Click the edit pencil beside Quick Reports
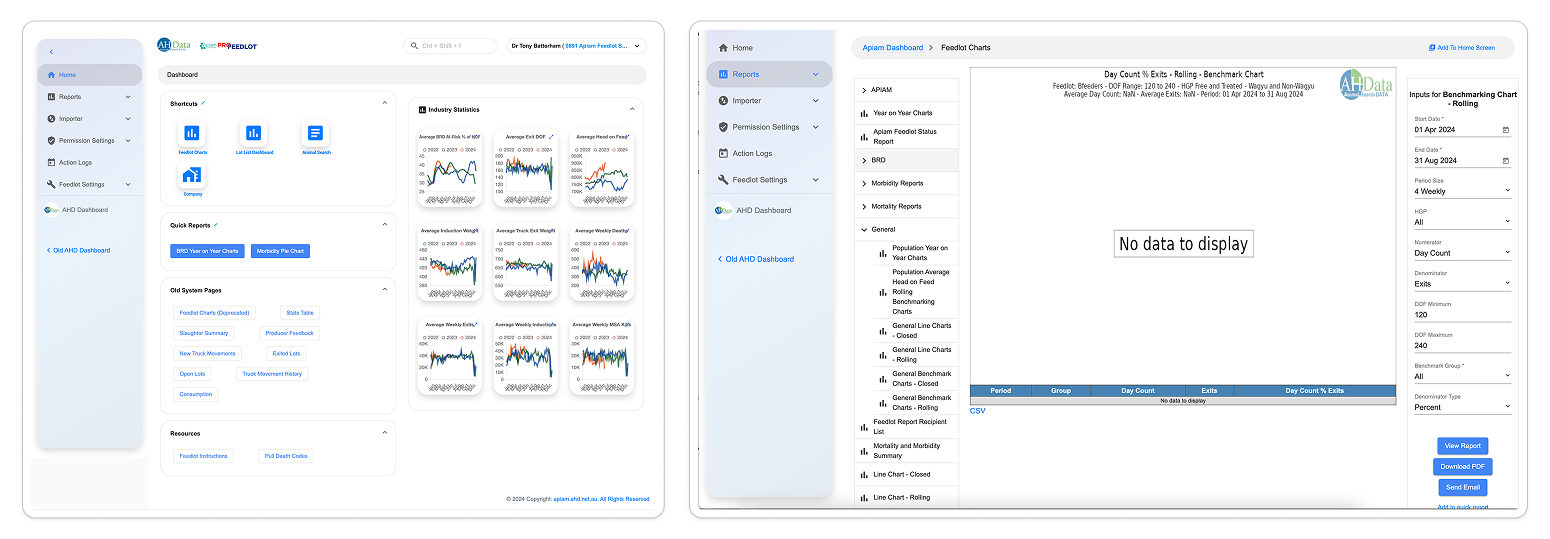Image resolution: width=1550 pixels, height=539 pixels. tap(216, 225)
